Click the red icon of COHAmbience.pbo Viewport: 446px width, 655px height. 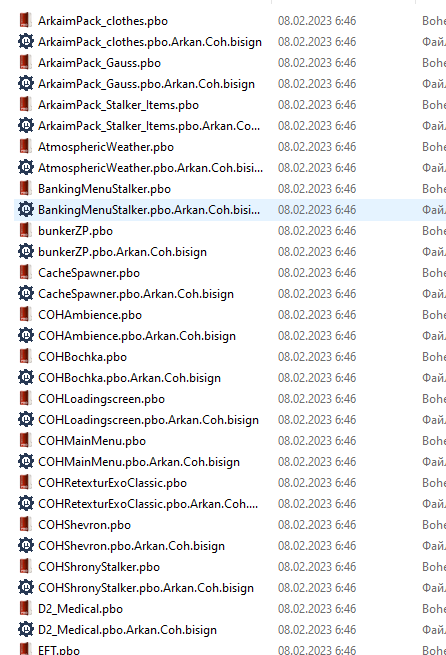pyautogui.click(x=25, y=314)
